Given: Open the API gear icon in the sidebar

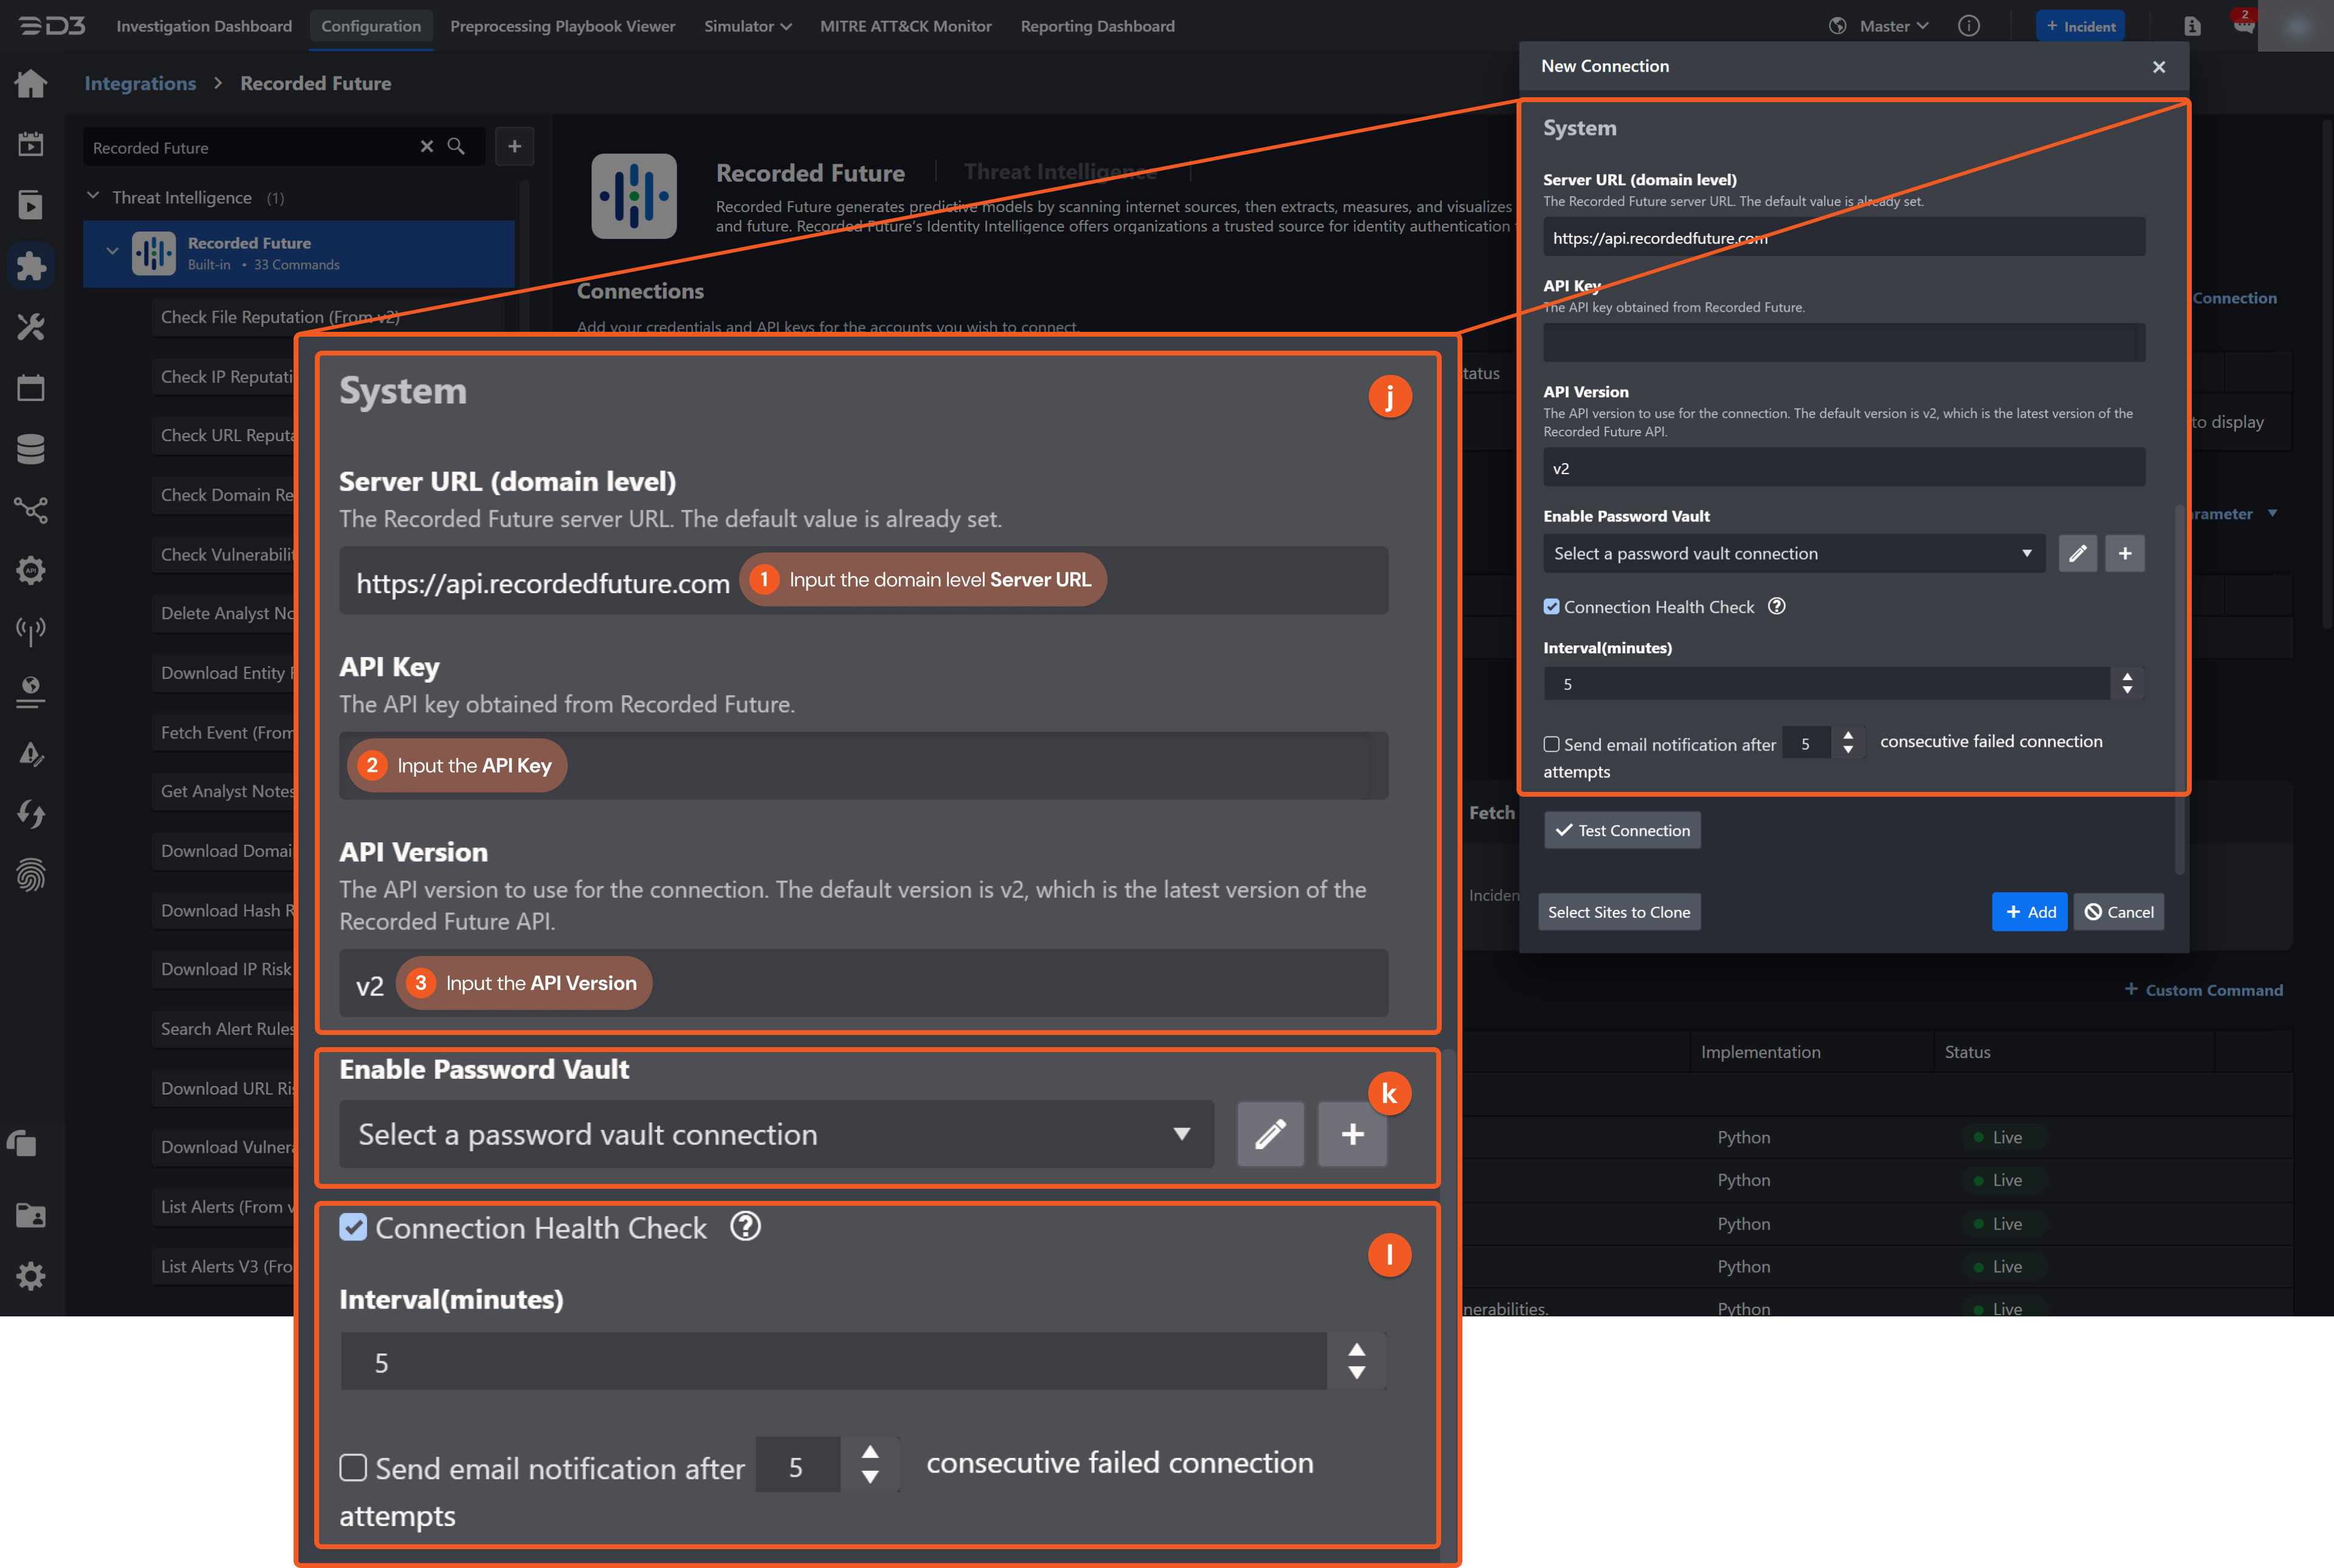Looking at the screenshot, I should click(x=31, y=570).
